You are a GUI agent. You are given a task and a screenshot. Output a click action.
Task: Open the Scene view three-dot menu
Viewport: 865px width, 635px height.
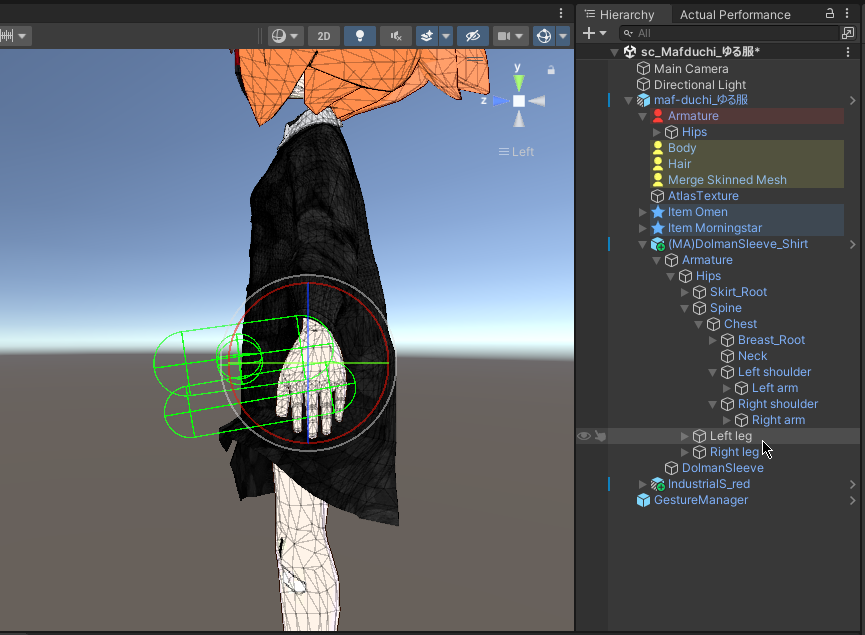click(561, 13)
